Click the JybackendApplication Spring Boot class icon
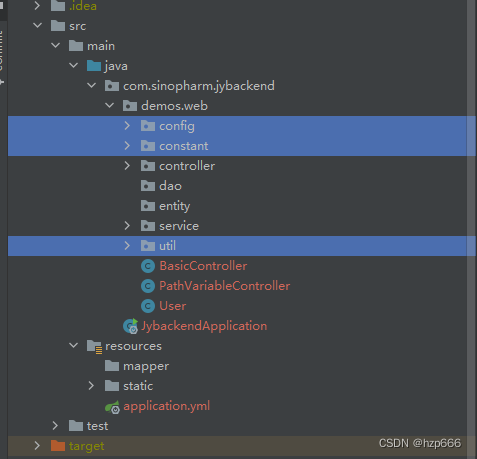The height and width of the screenshot is (459, 477). click(x=130, y=326)
